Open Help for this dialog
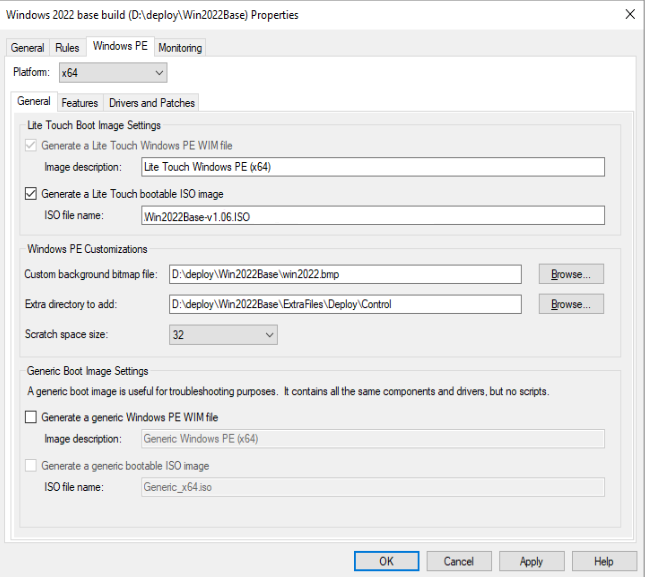645x577 pixels. (x=604, y=561)
